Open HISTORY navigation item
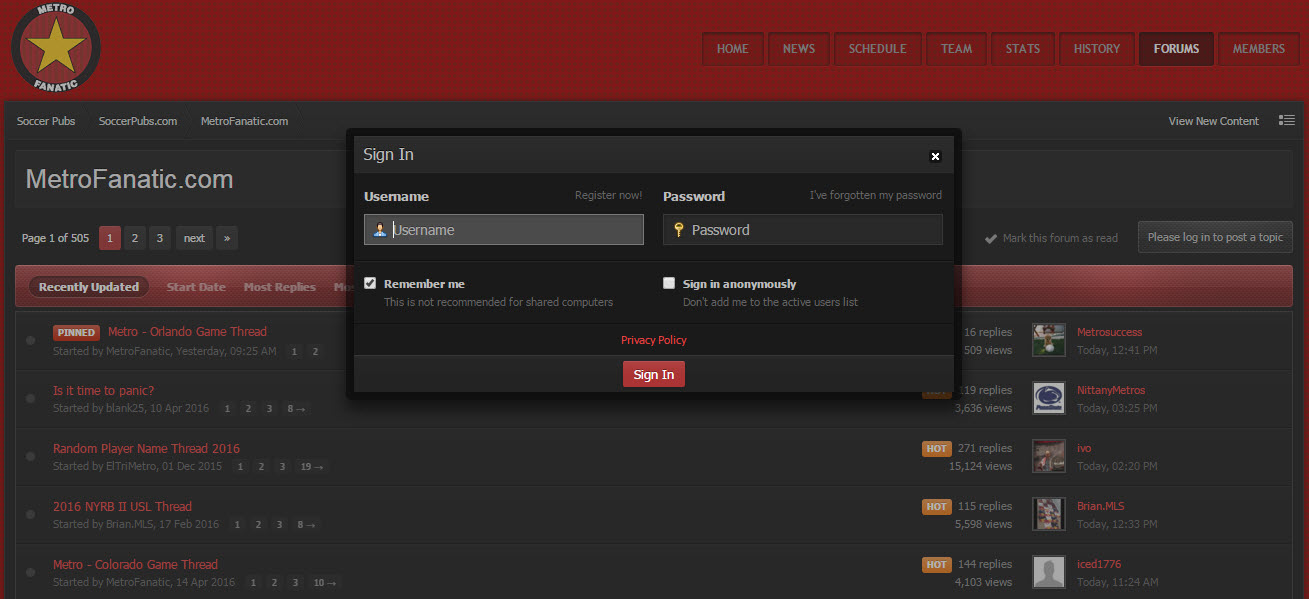Image resolution: width=1309 pixels, height=599 pixels. coord(1097,48)
